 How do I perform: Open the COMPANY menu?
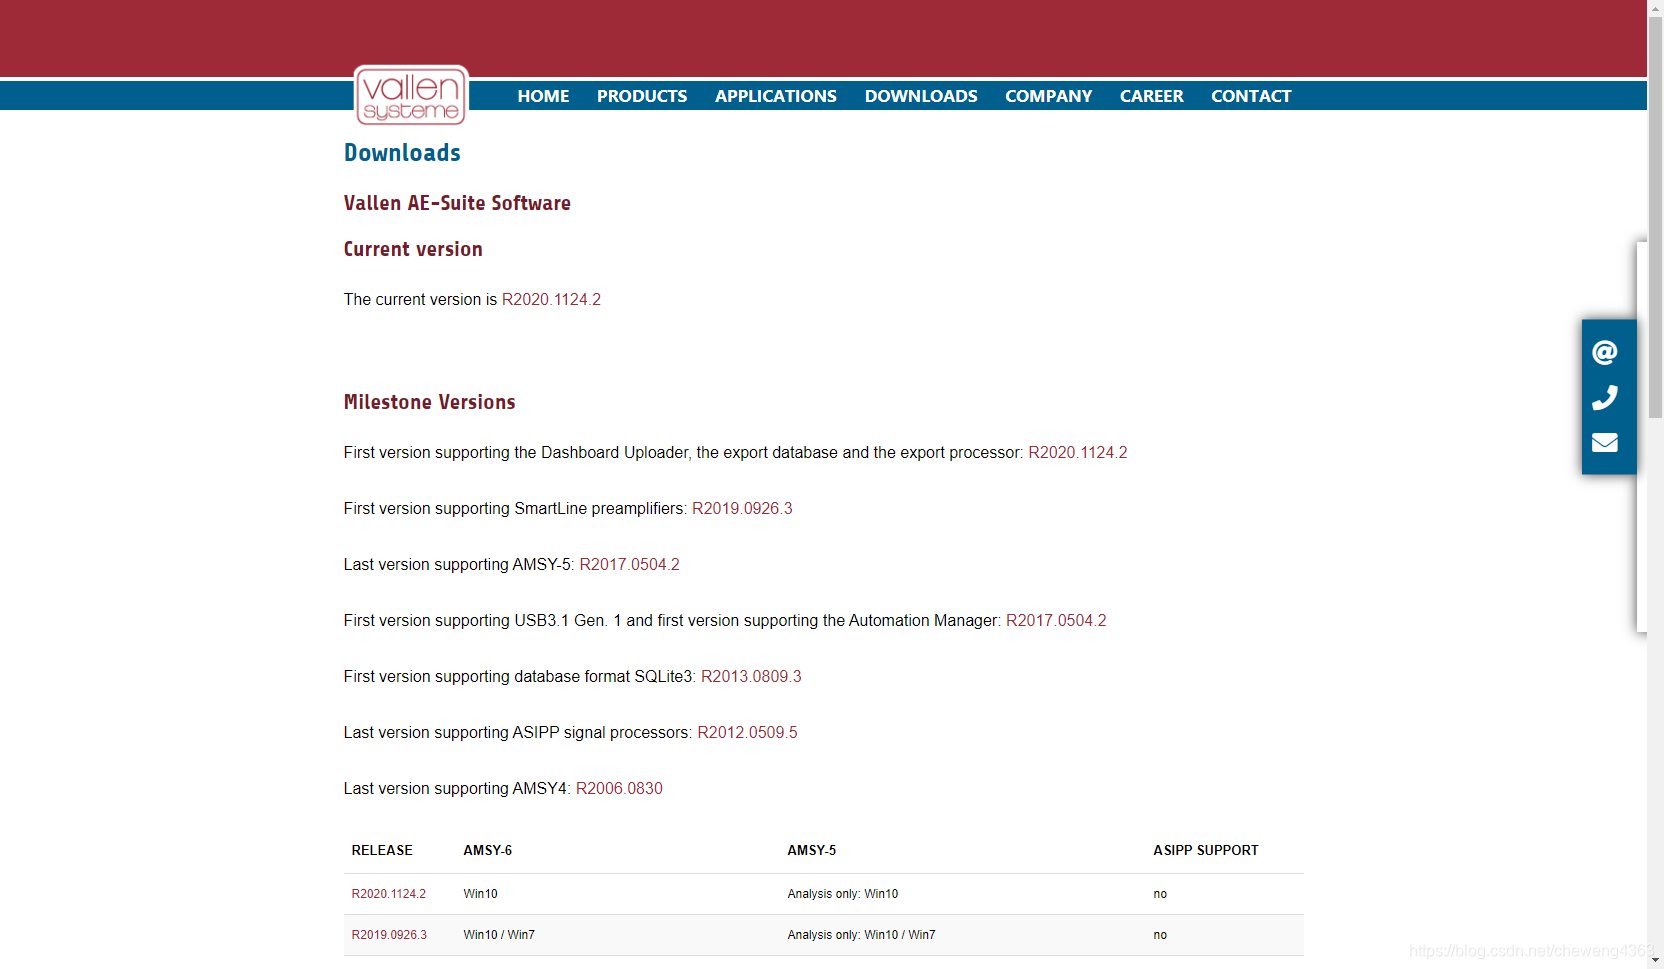[x=1049, y=96]
